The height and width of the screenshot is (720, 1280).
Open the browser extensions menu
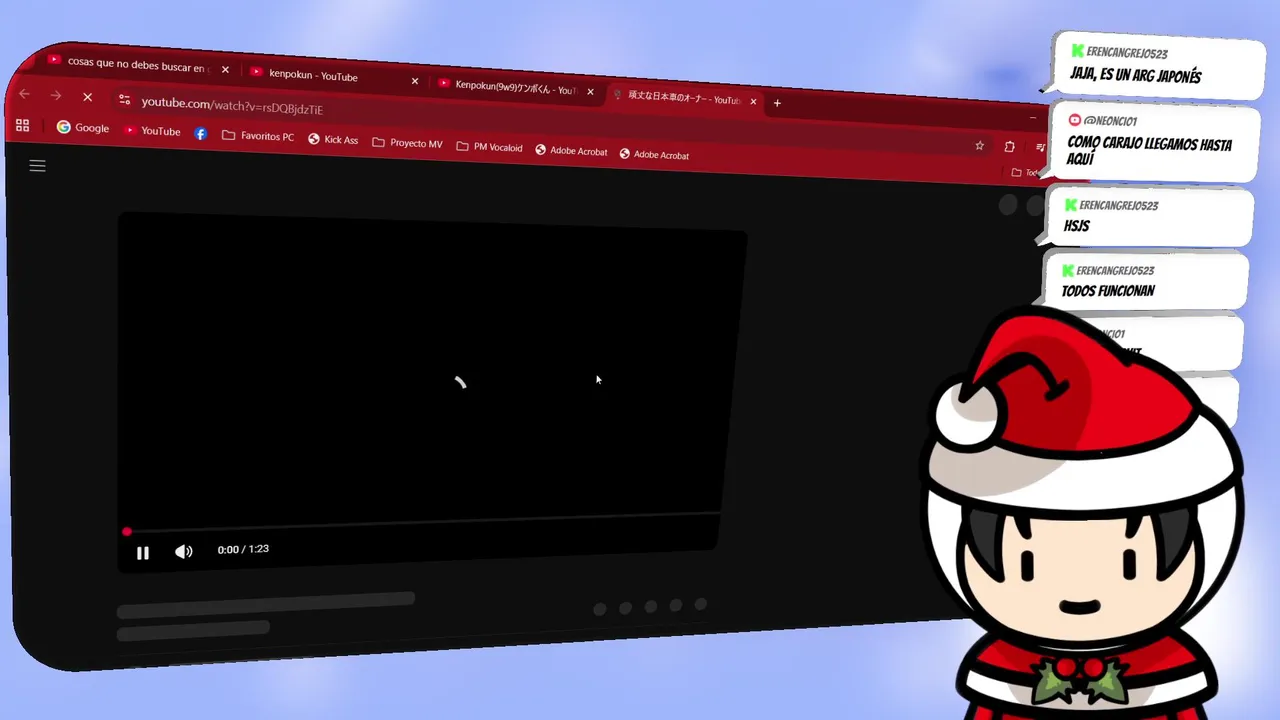tap(1009, 146)
